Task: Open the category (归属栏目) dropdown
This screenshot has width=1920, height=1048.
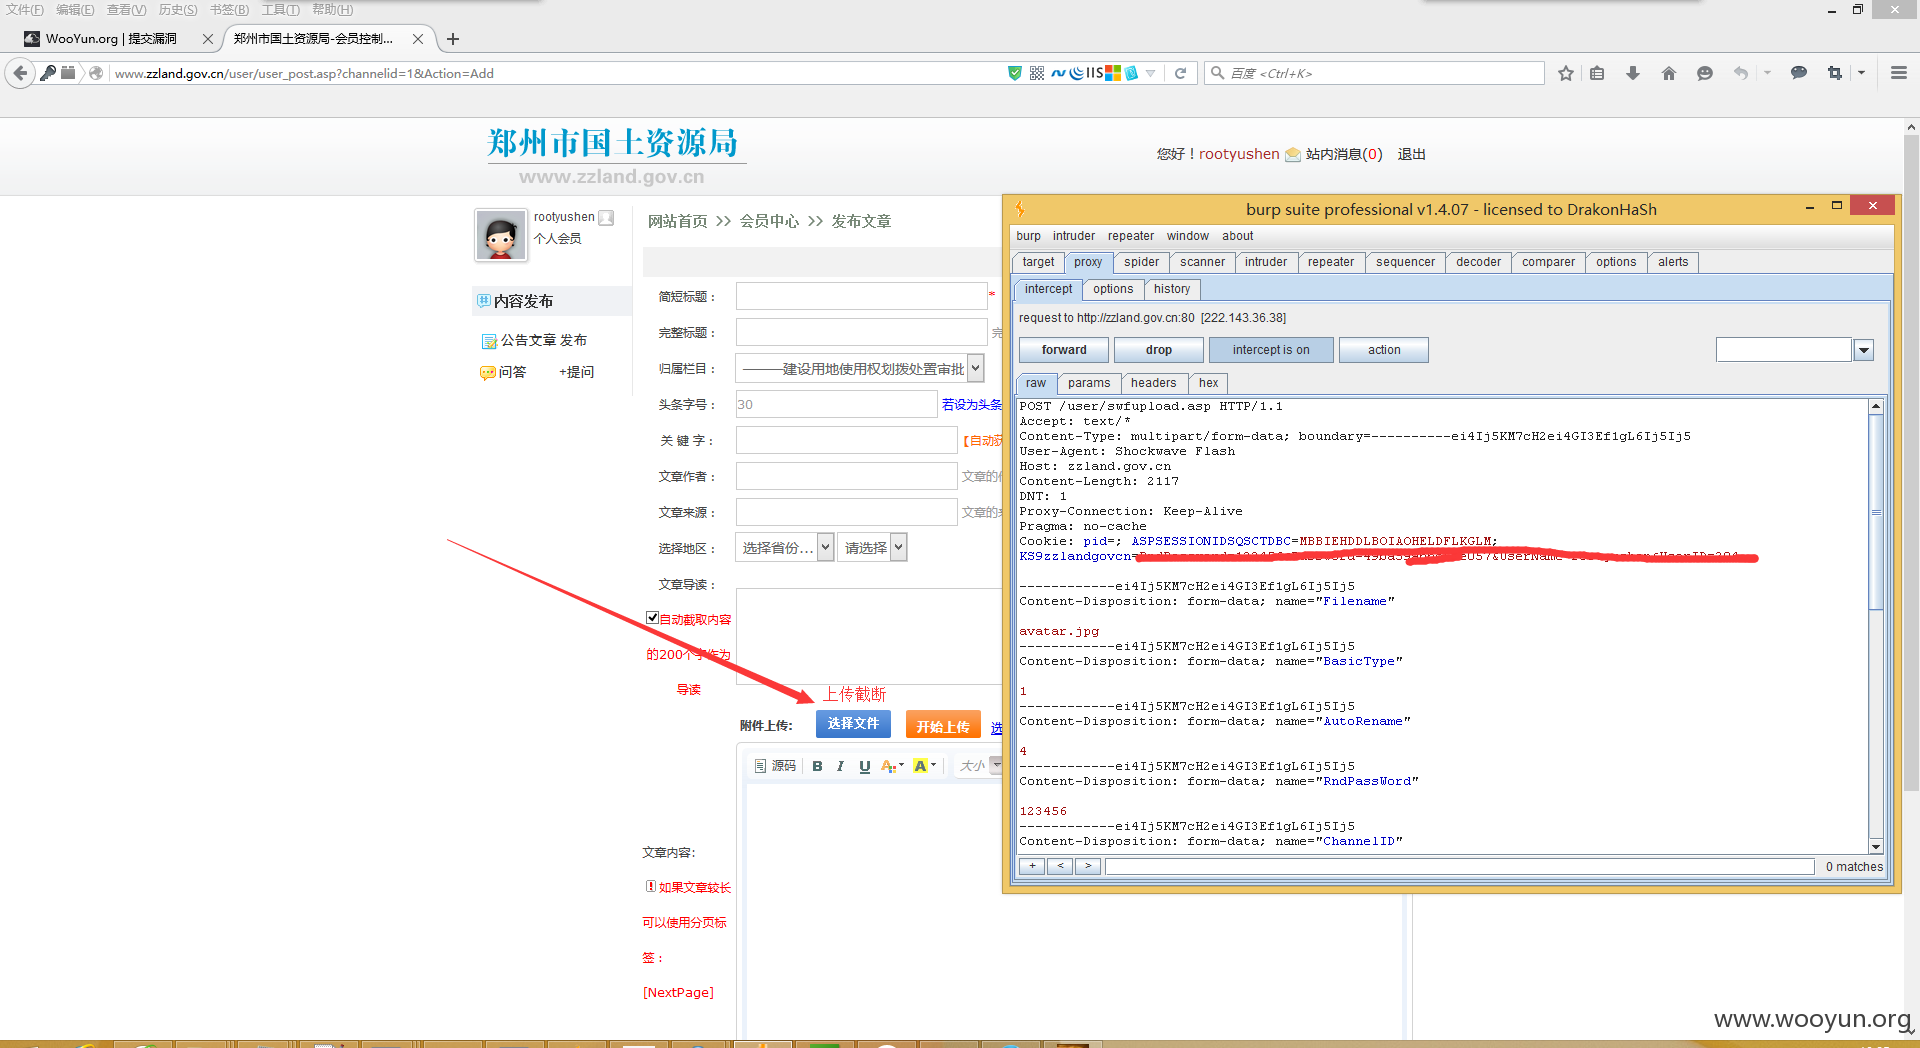Action: point(860,369)
